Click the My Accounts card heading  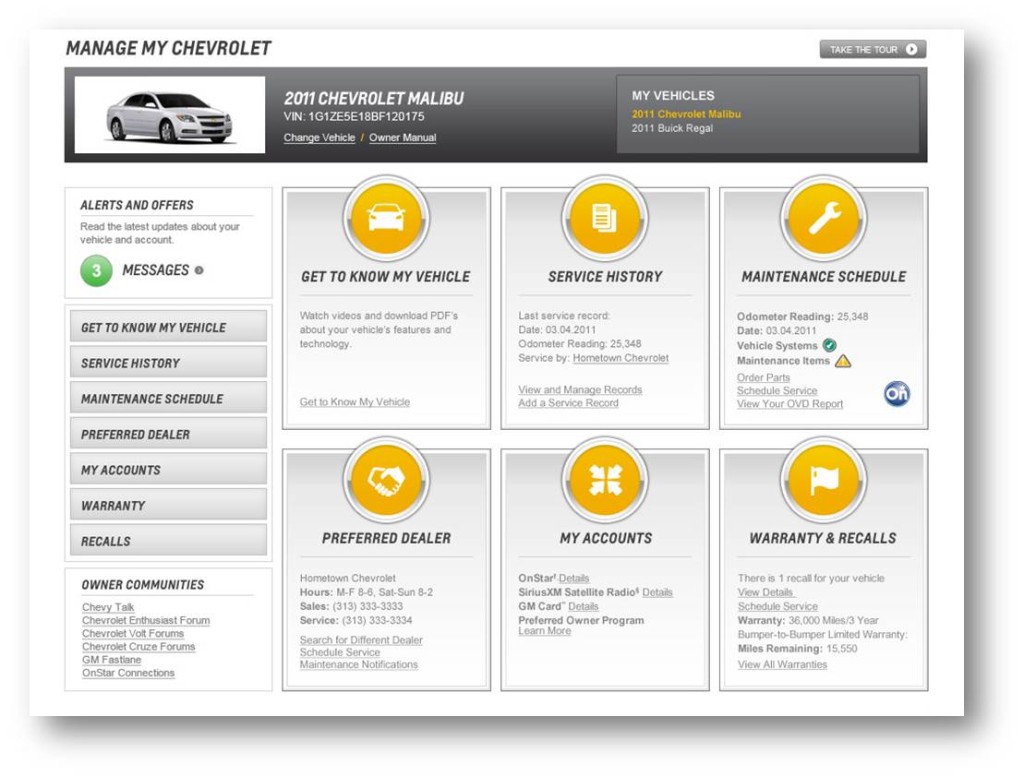tap(605, 538)
